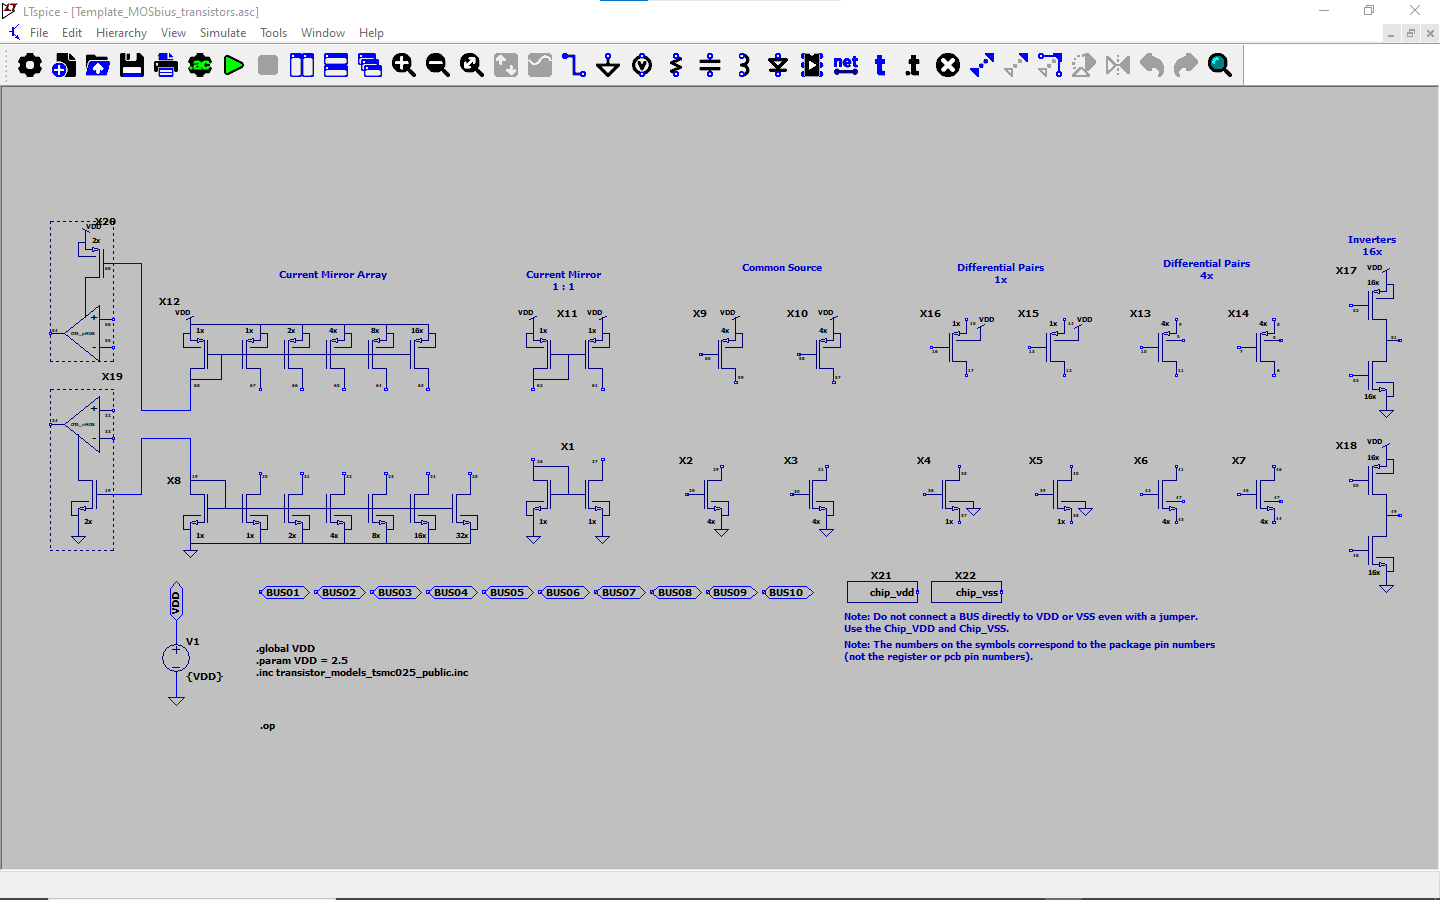1440x900 pixels.
Task: Select the Duplicate tool with blue arrows
Action: point(982,66)
